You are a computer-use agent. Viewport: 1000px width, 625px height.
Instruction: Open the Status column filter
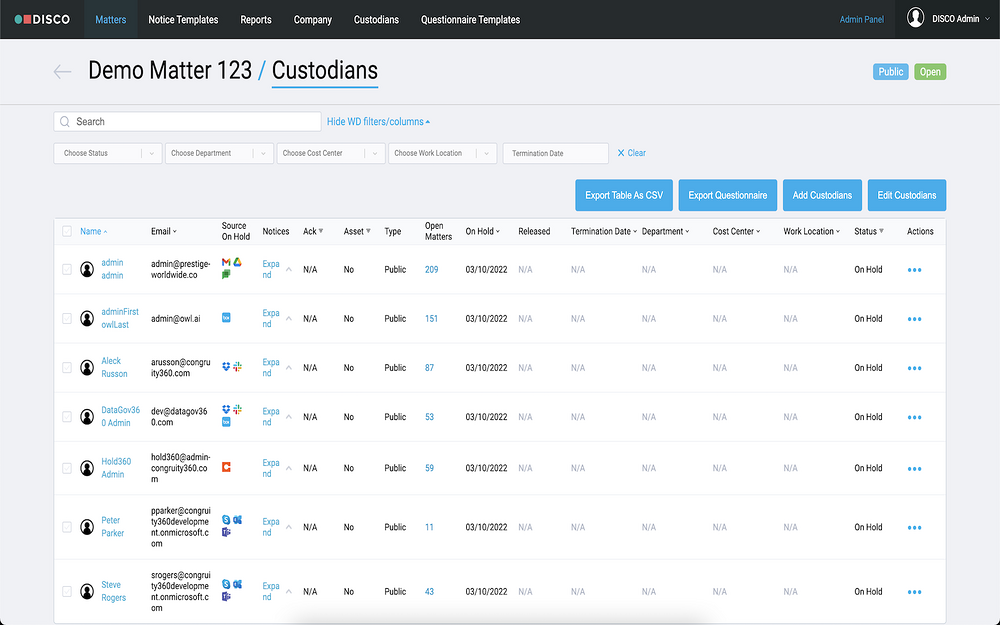(x=881, y=231)
